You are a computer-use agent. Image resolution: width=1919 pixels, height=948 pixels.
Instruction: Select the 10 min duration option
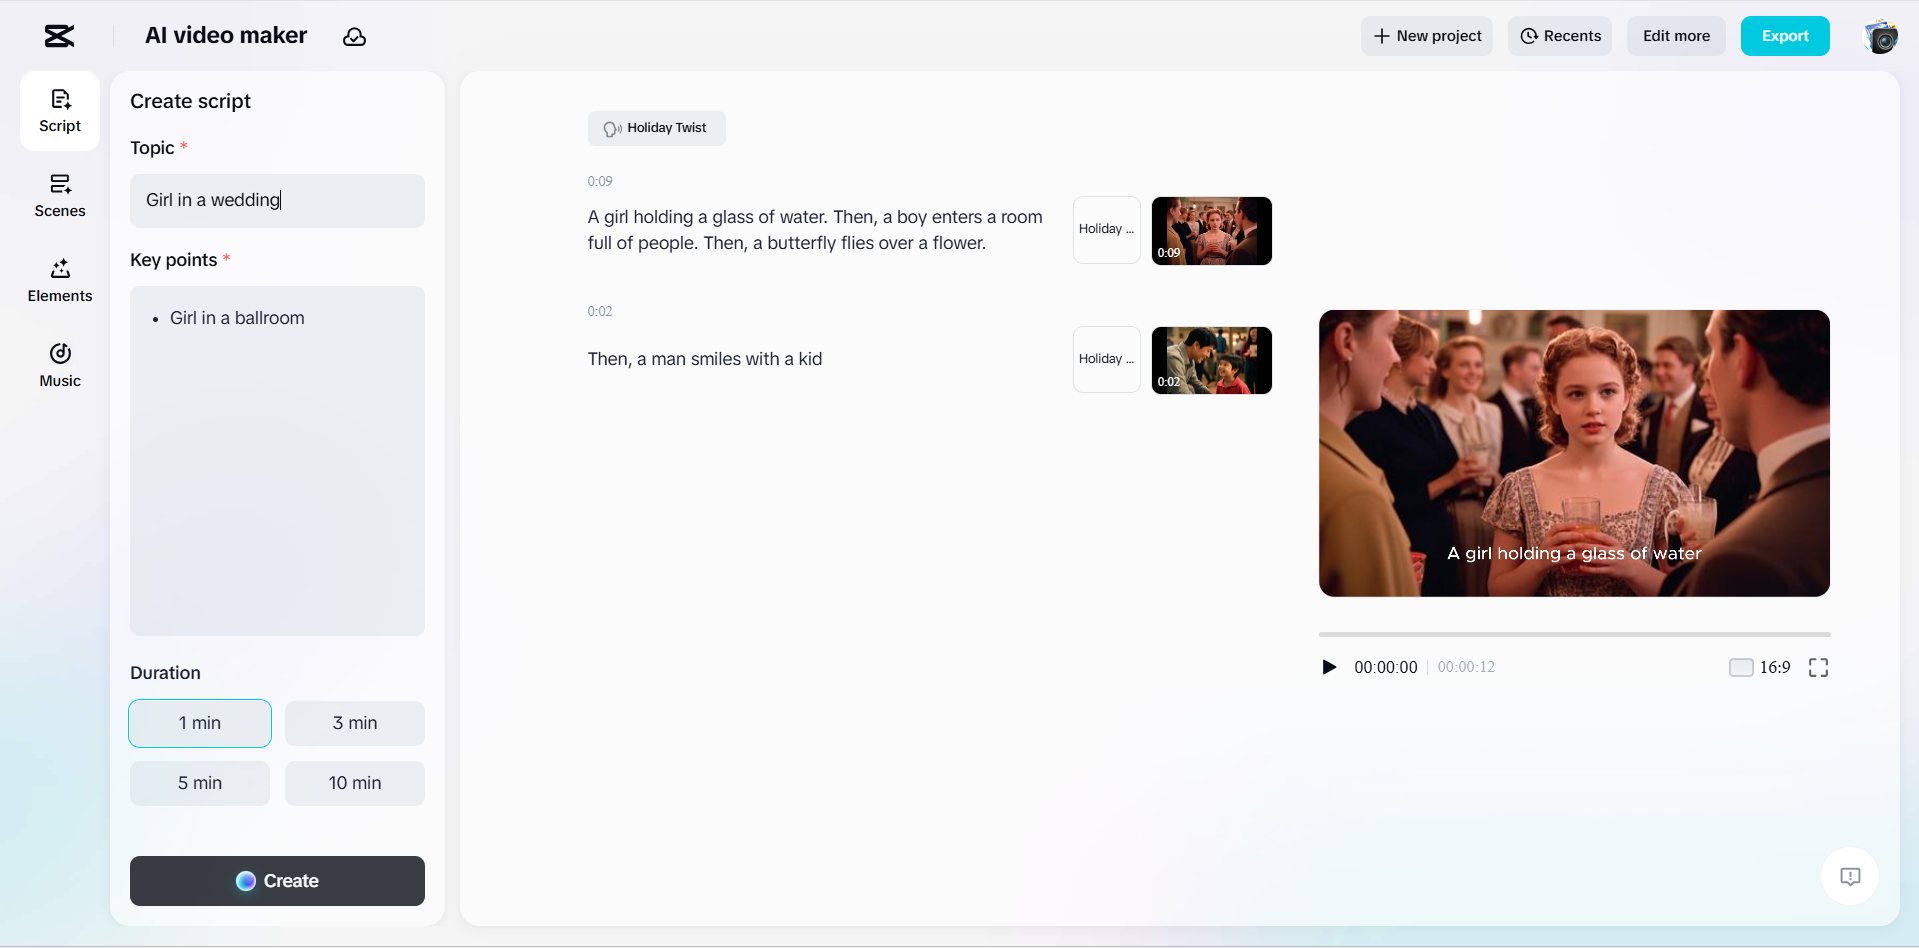point(354,783)
